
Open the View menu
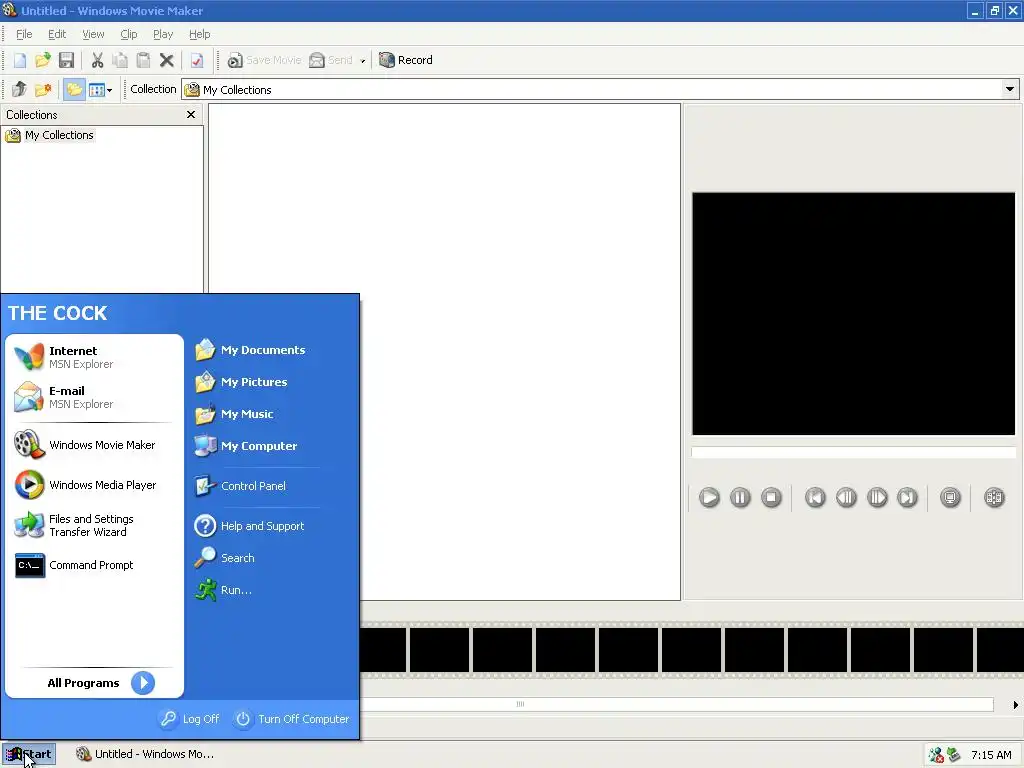[93, 34]
